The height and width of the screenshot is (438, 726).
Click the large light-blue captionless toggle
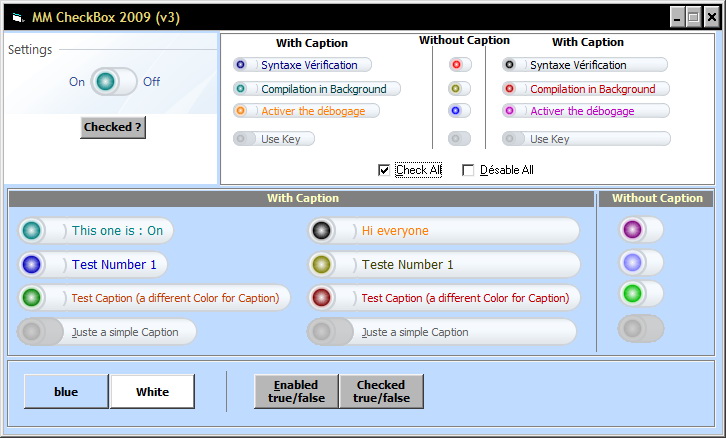(x=632, y=262)
